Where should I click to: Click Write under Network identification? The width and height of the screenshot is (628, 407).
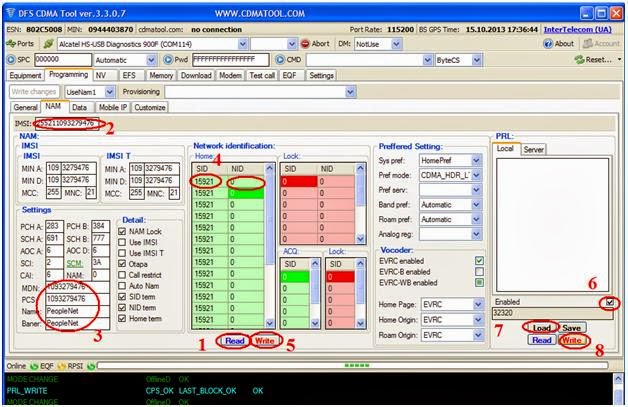coord(264,341)
